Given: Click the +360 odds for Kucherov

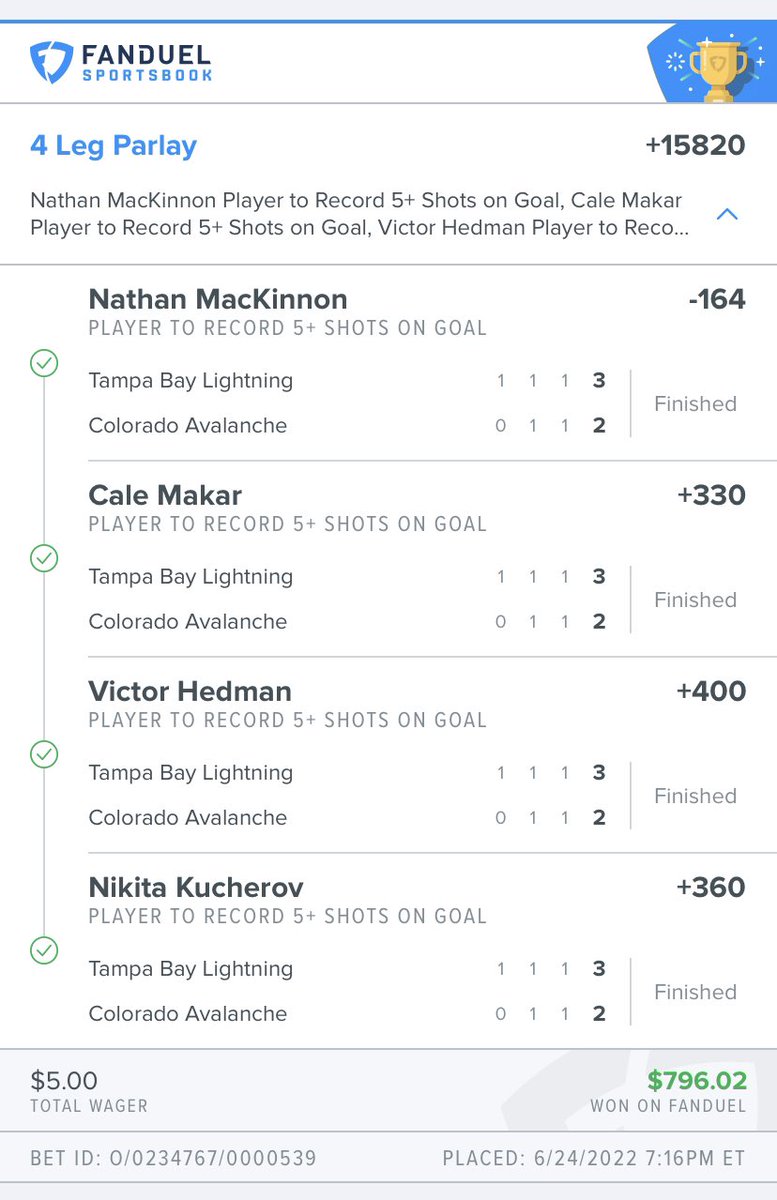Looking at the screenshot, I should coord(711,887).
